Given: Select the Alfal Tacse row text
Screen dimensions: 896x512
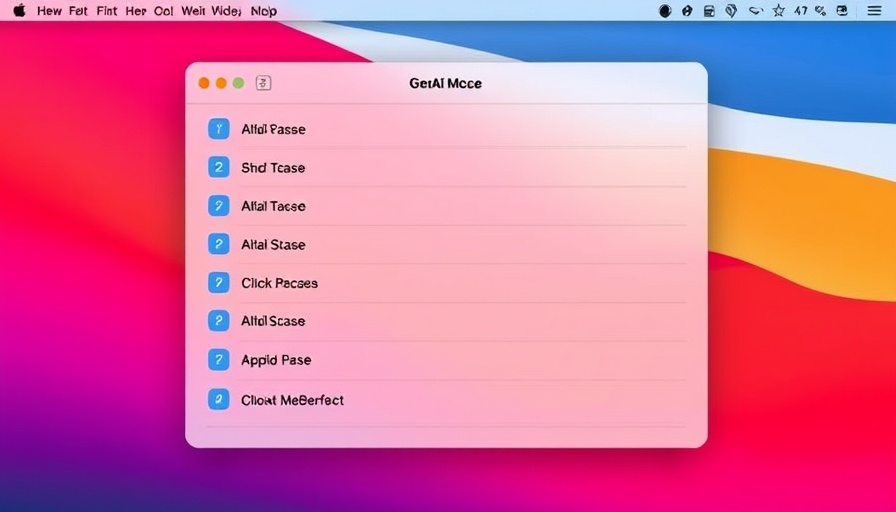Looking at the screenshot, I should tap(273, 206).
